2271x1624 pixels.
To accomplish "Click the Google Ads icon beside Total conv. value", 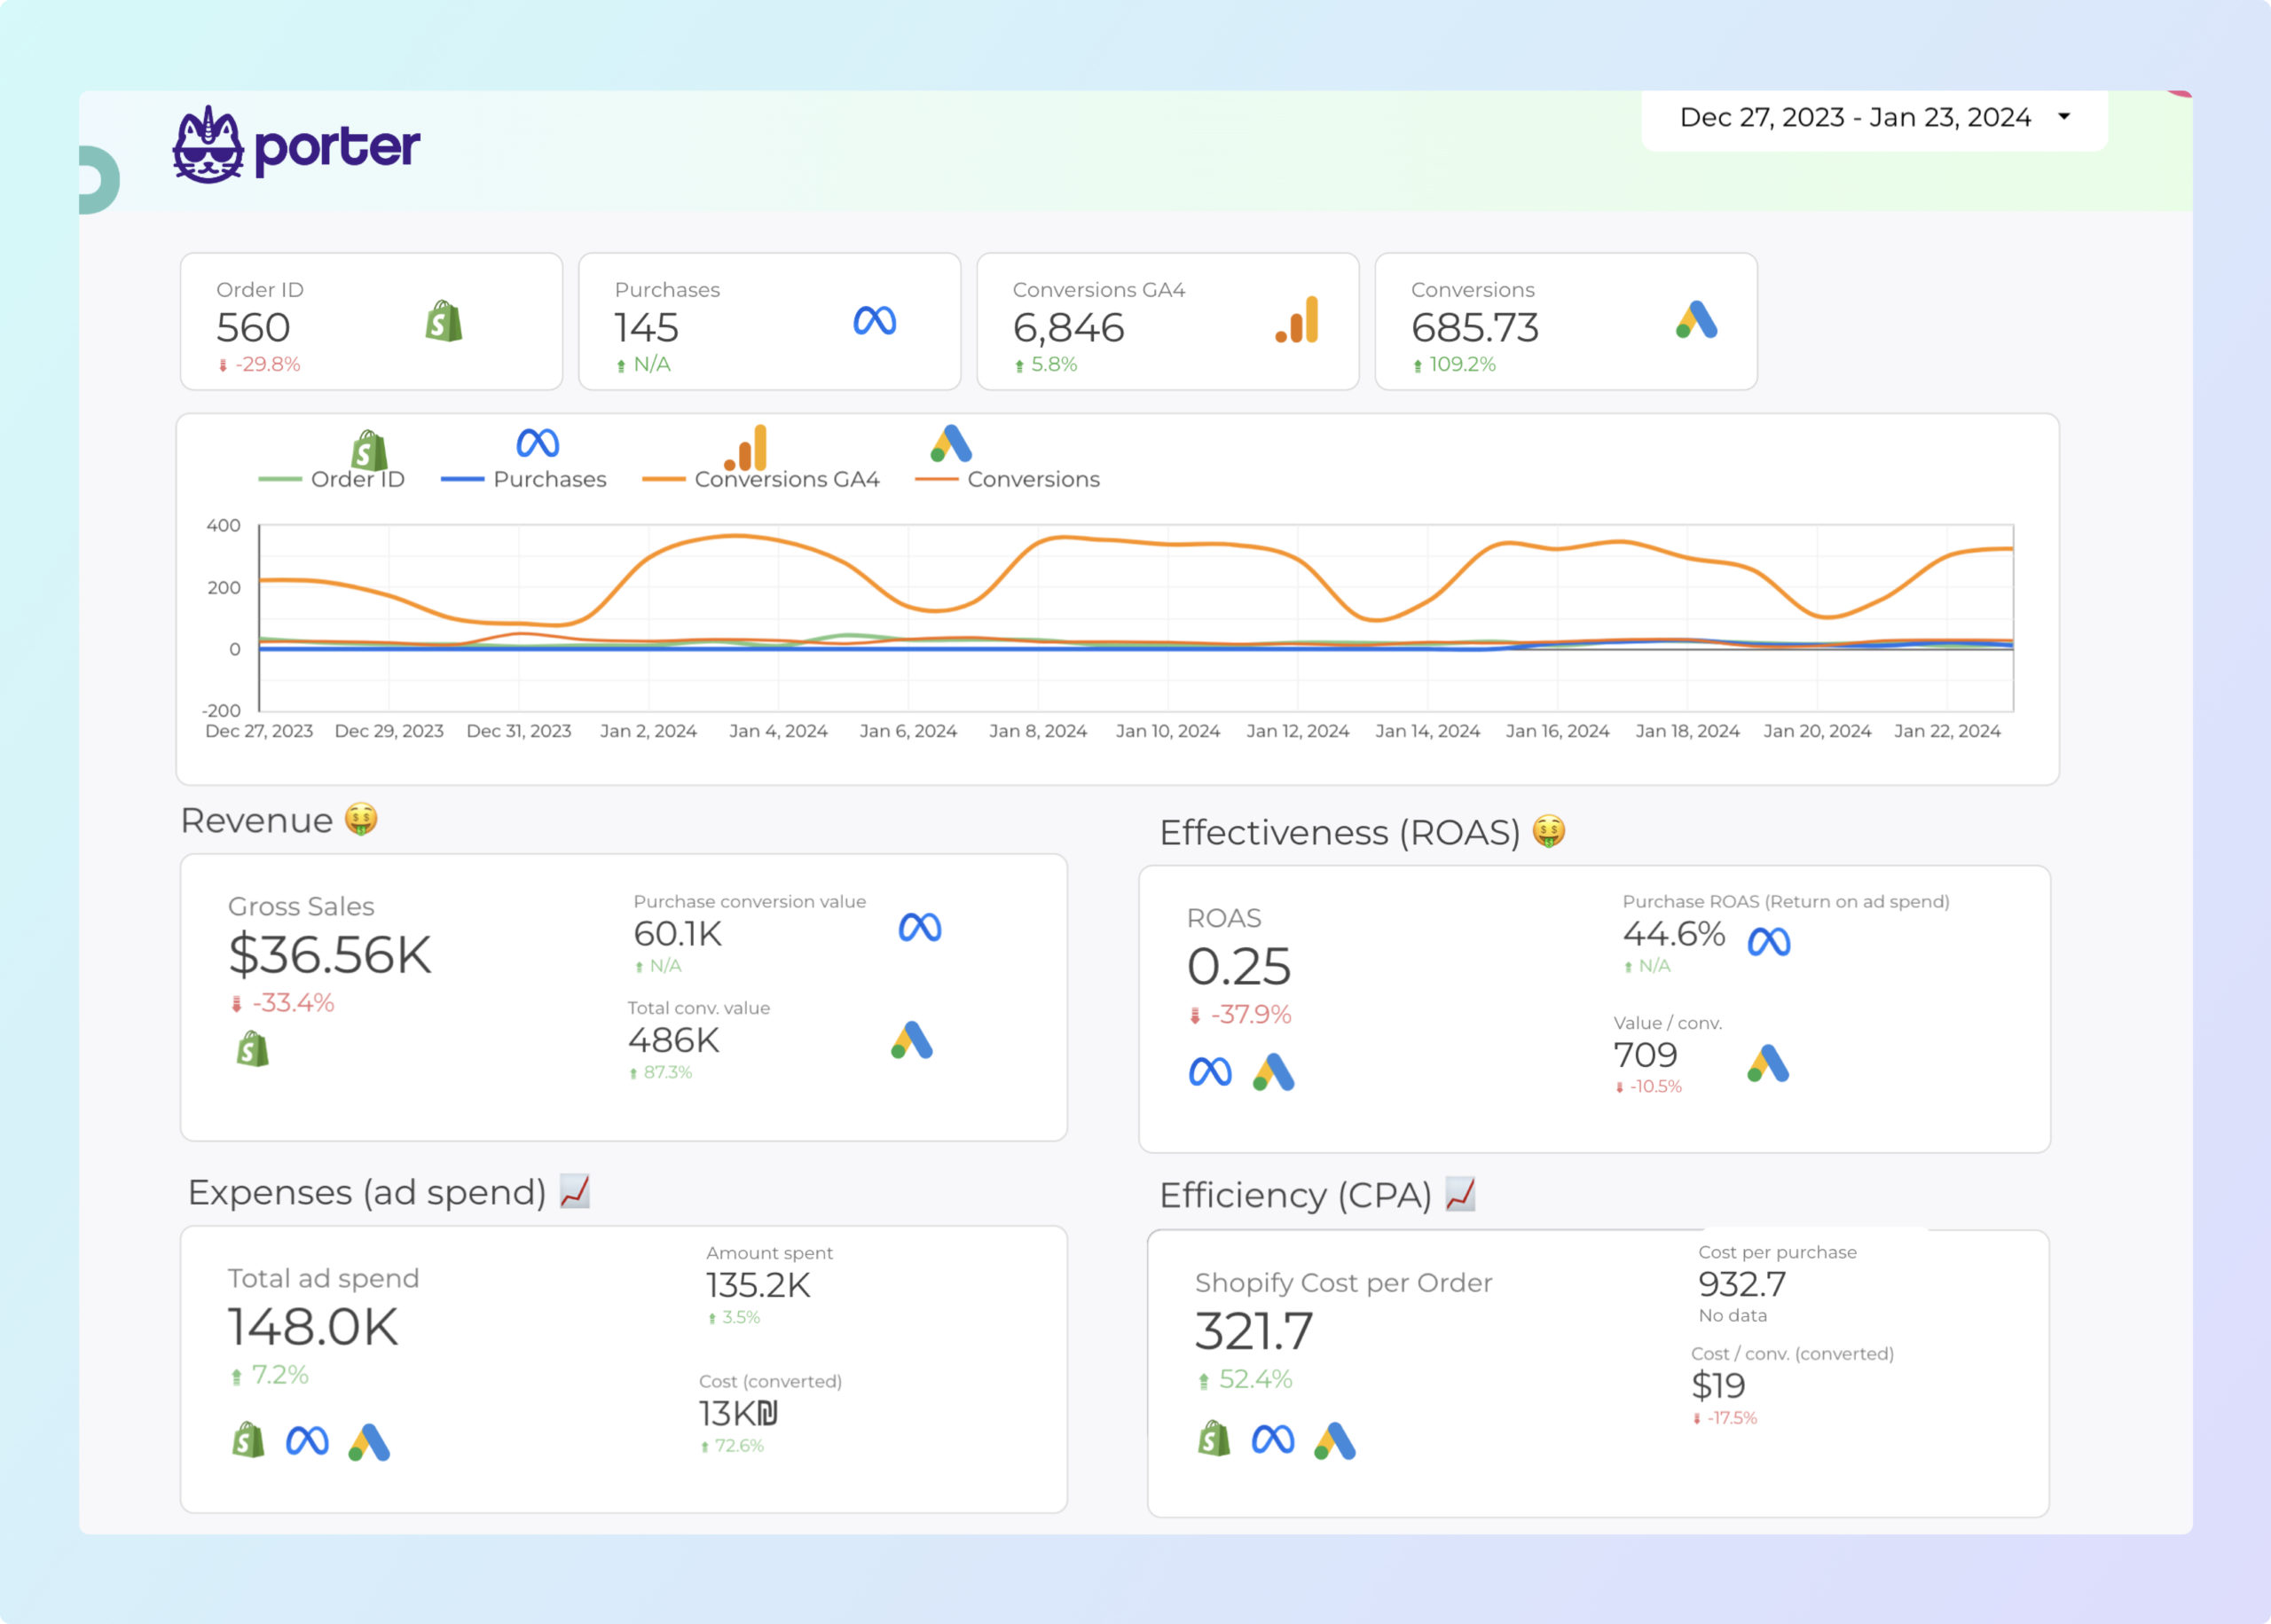I will 912,1040.
